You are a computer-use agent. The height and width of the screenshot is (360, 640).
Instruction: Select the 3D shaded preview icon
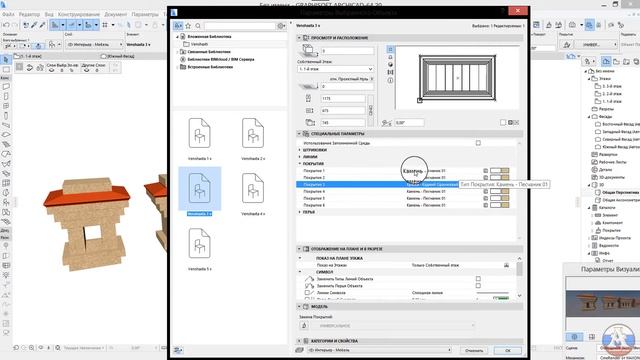pos(390,64)
